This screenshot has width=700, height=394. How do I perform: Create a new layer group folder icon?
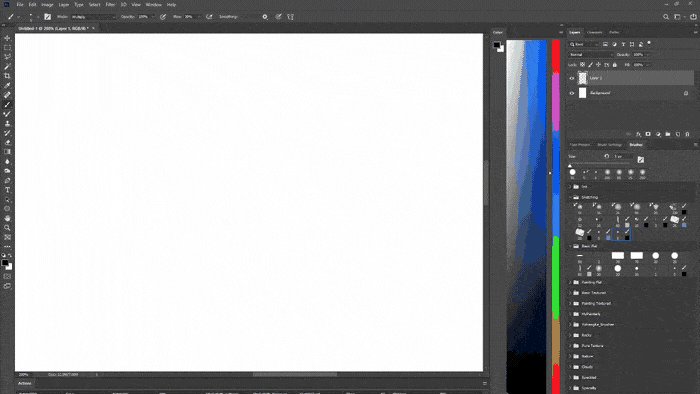668,134
